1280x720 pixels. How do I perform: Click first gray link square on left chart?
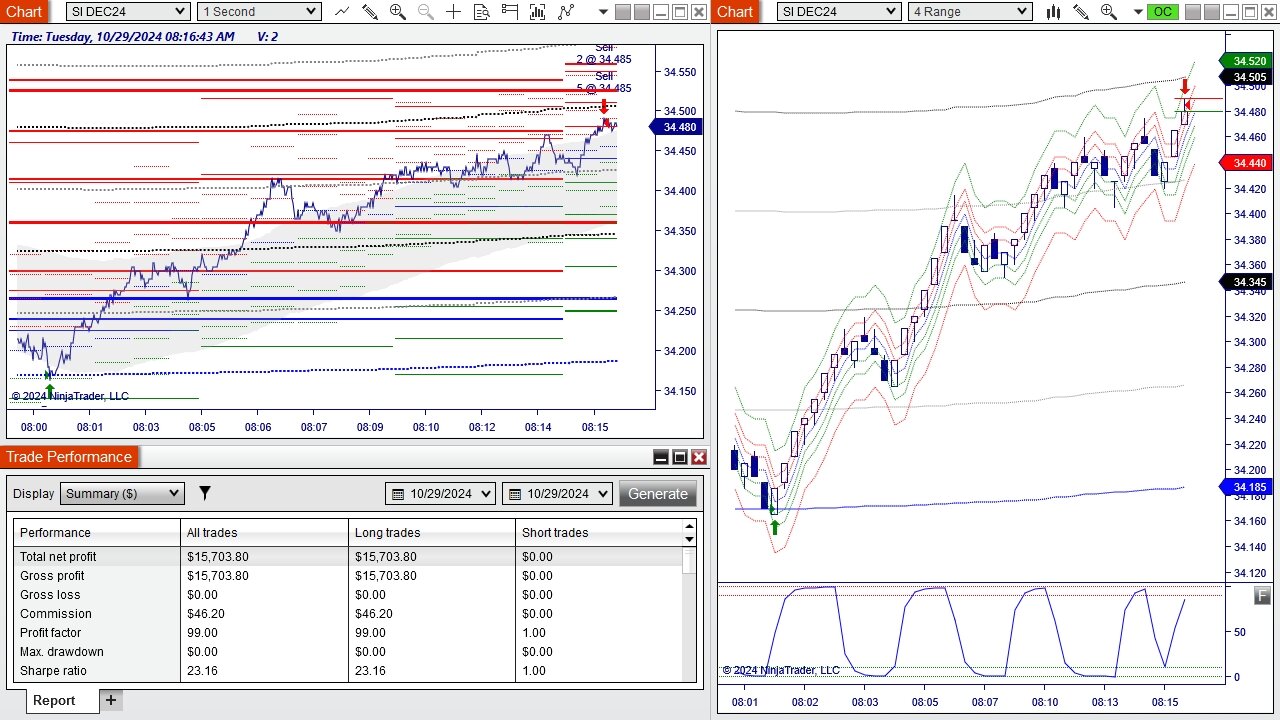pyautogui.click(x=623, y=12)
